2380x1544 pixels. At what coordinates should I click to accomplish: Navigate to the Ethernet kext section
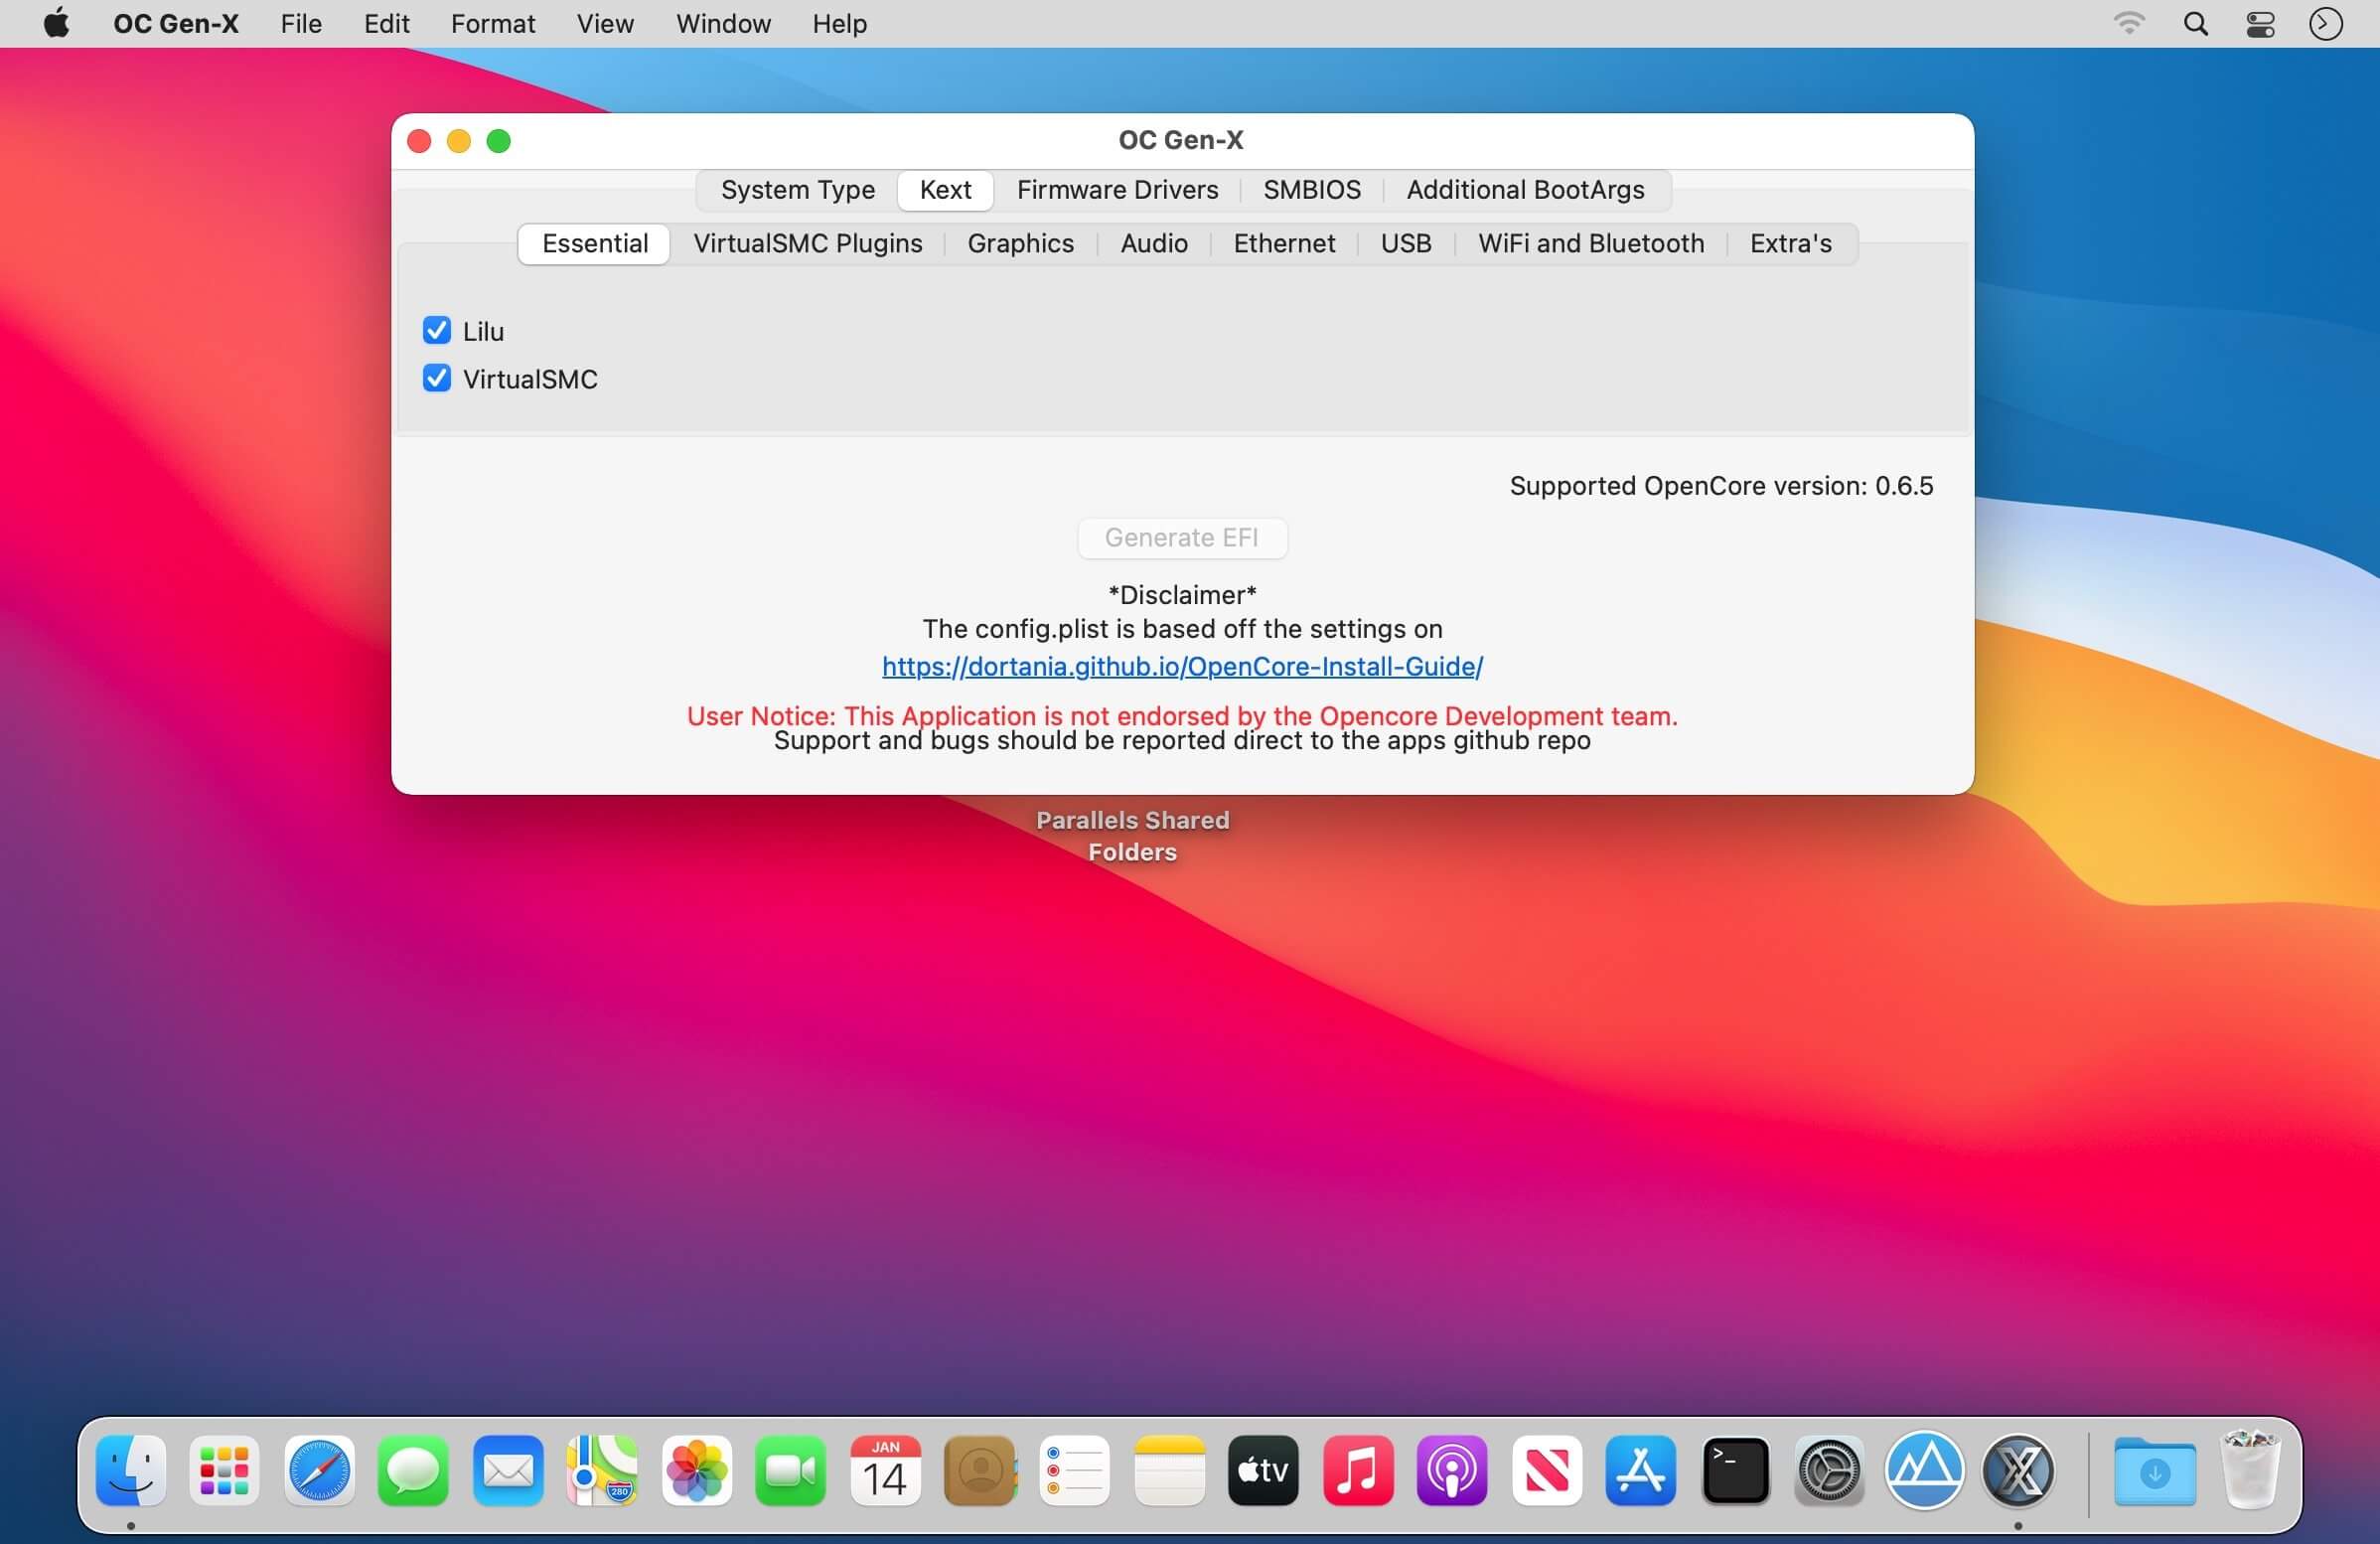pyautogui.click(x=1285, y=242)
